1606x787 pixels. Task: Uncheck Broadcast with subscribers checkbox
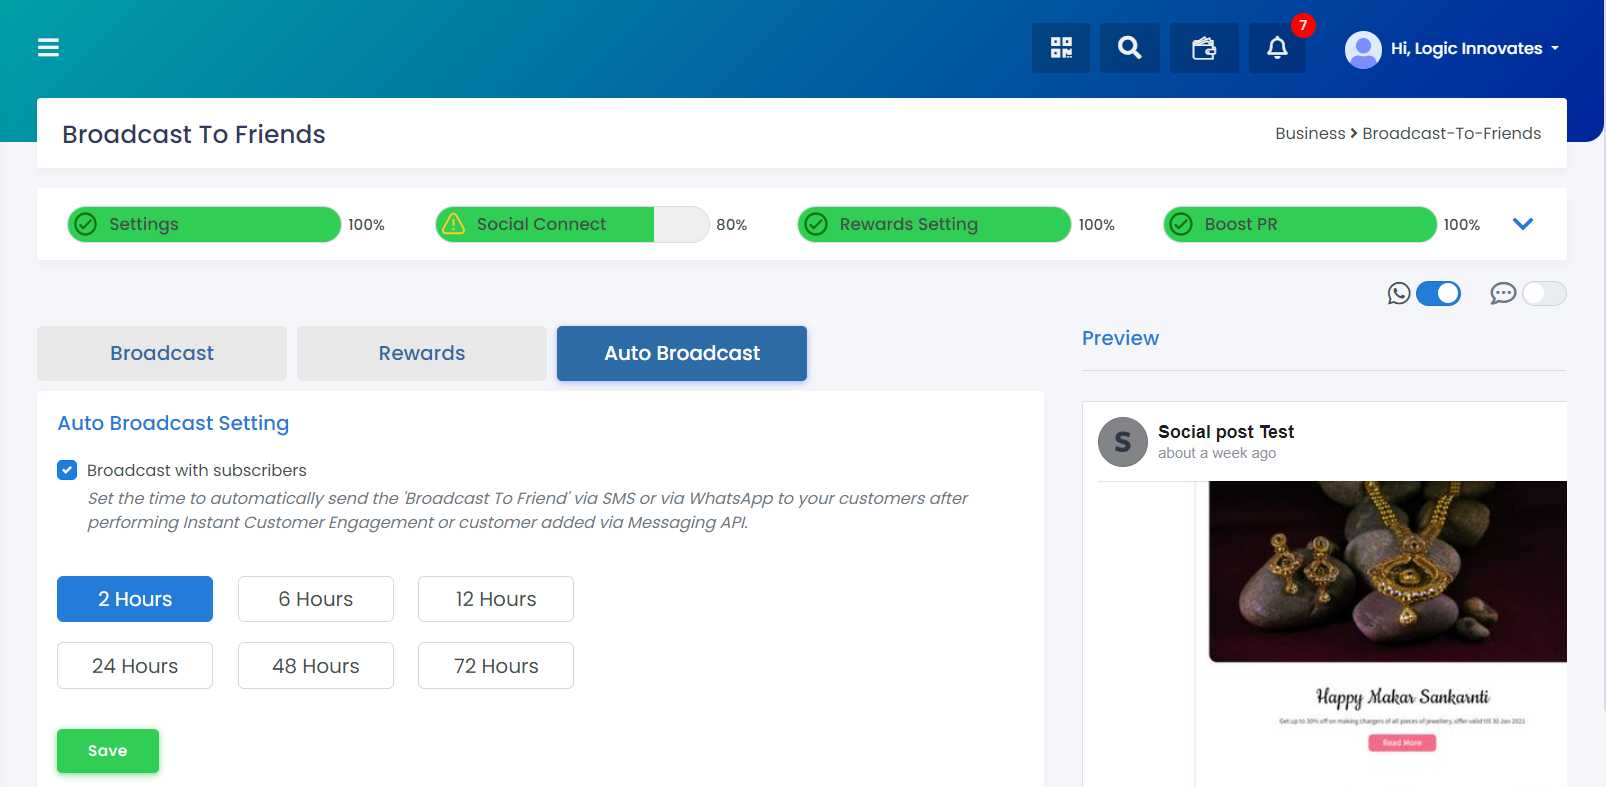pyautogui.click(x=67, y=470)
